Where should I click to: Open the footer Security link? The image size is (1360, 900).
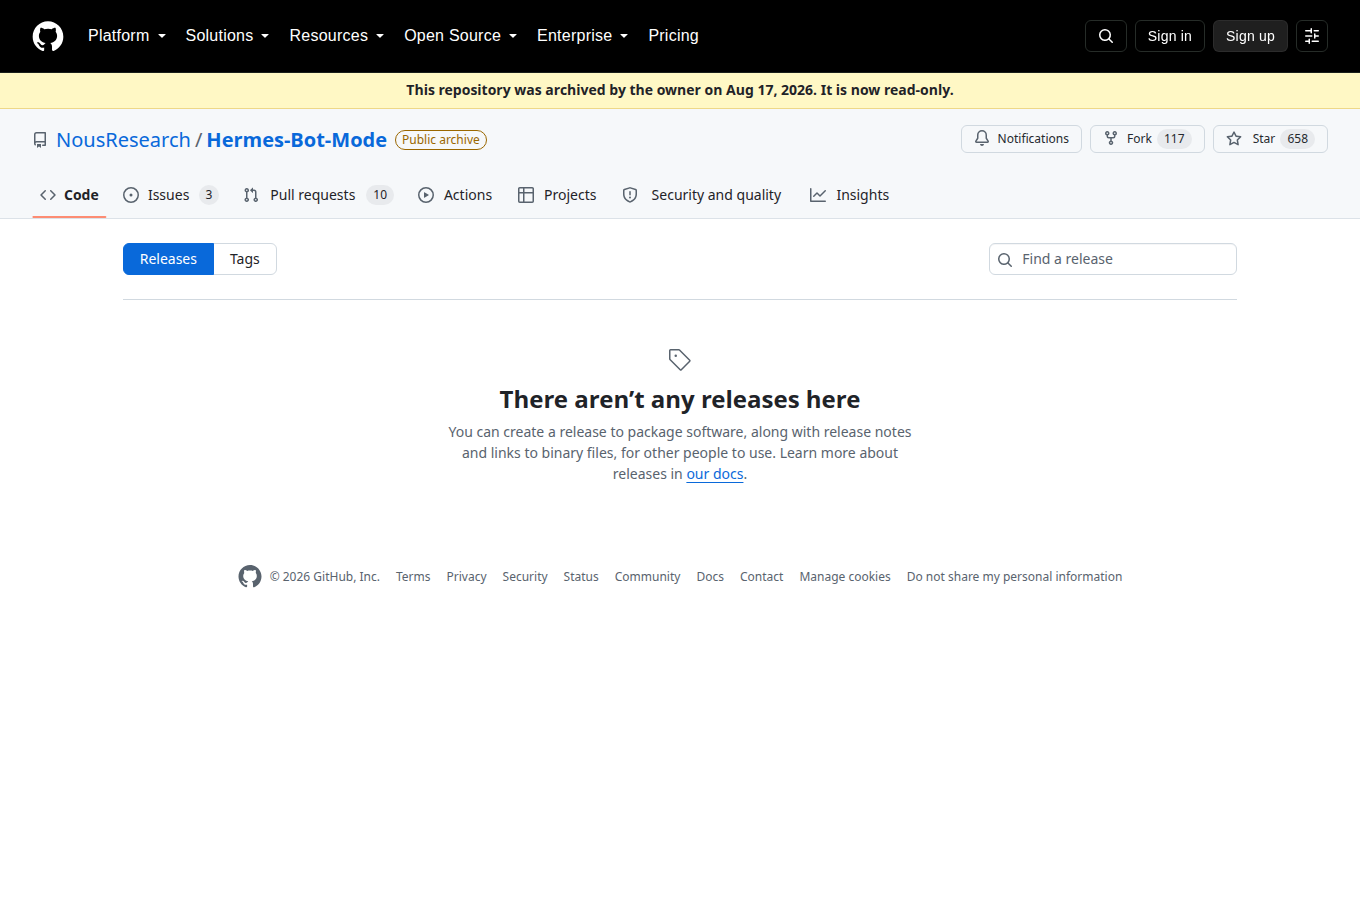(525, 577)
